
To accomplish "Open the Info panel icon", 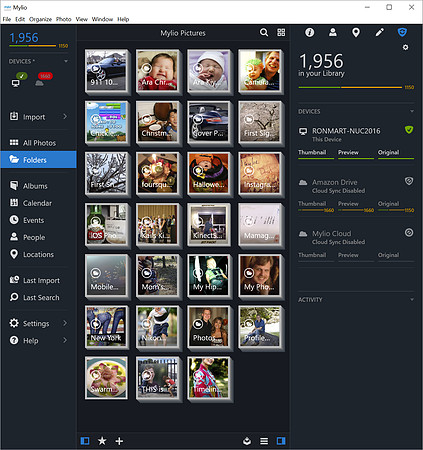I will 310,32.
